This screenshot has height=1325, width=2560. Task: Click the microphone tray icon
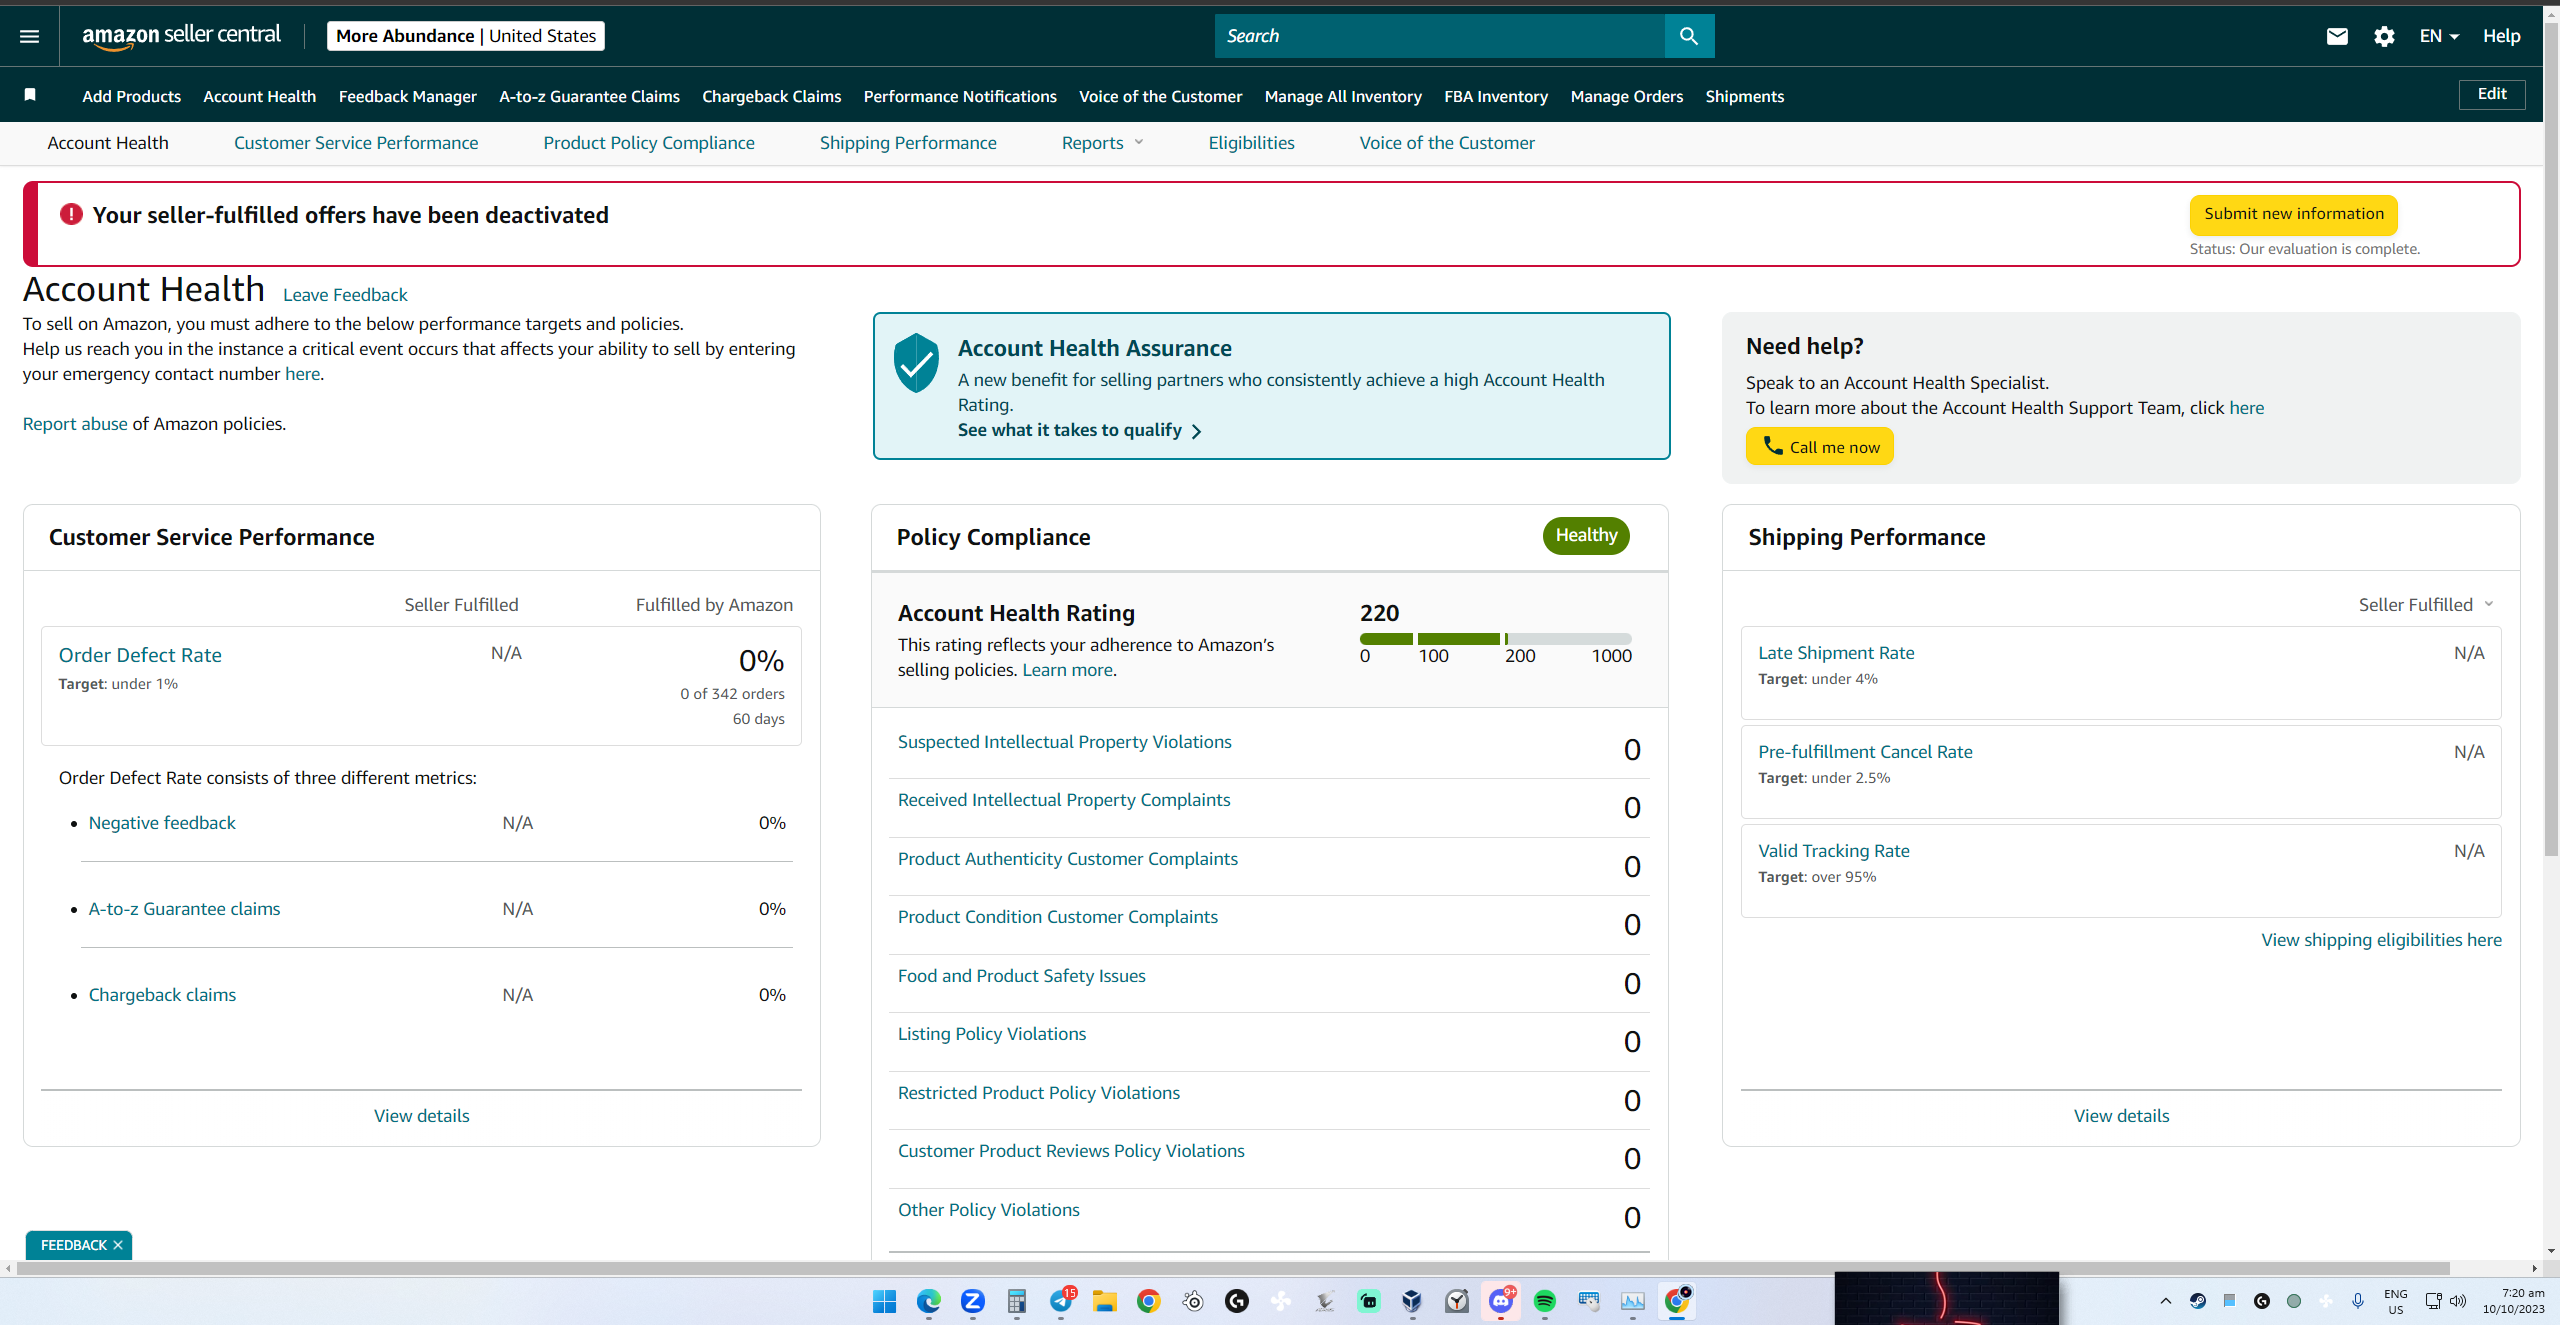(2358, 1301)
